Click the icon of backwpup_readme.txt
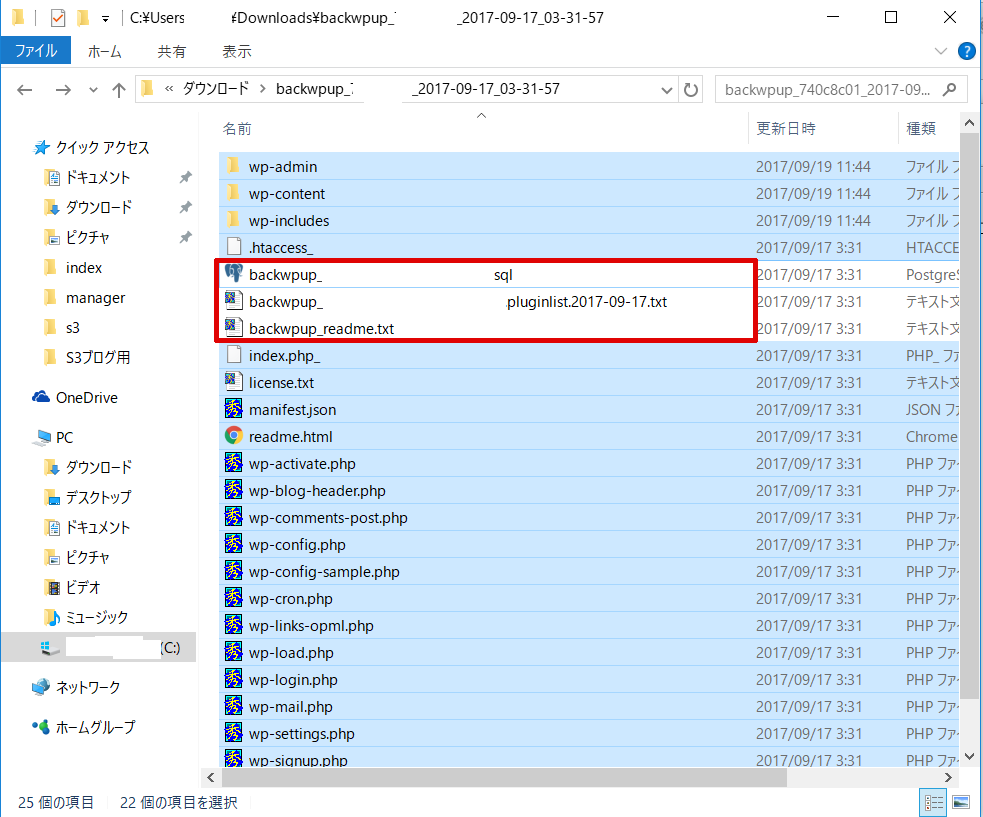Screen dimensions: 983x817 click(x=234, y=328)
